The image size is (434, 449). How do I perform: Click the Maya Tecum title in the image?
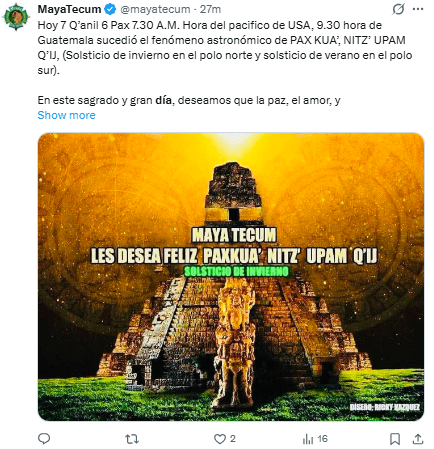pos(234,235)
